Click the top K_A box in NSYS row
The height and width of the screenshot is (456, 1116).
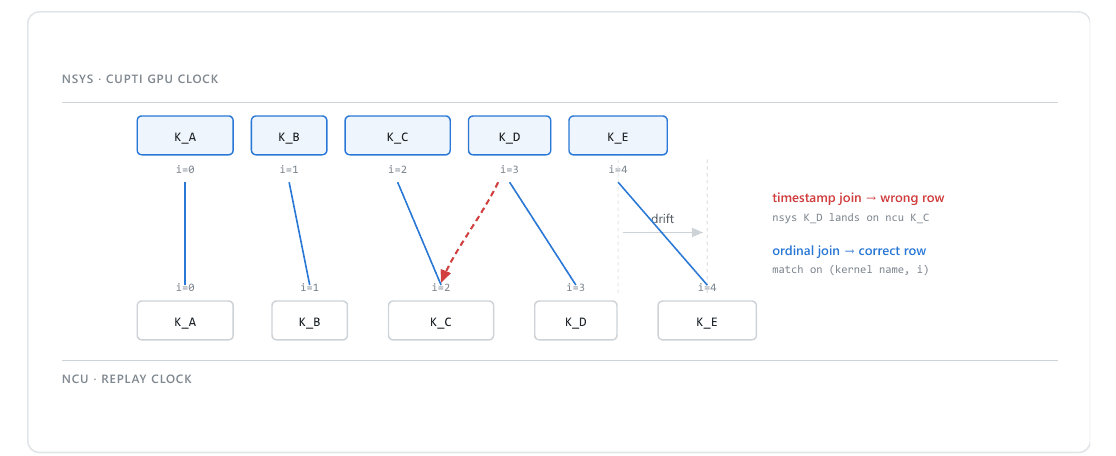(185, 135)
